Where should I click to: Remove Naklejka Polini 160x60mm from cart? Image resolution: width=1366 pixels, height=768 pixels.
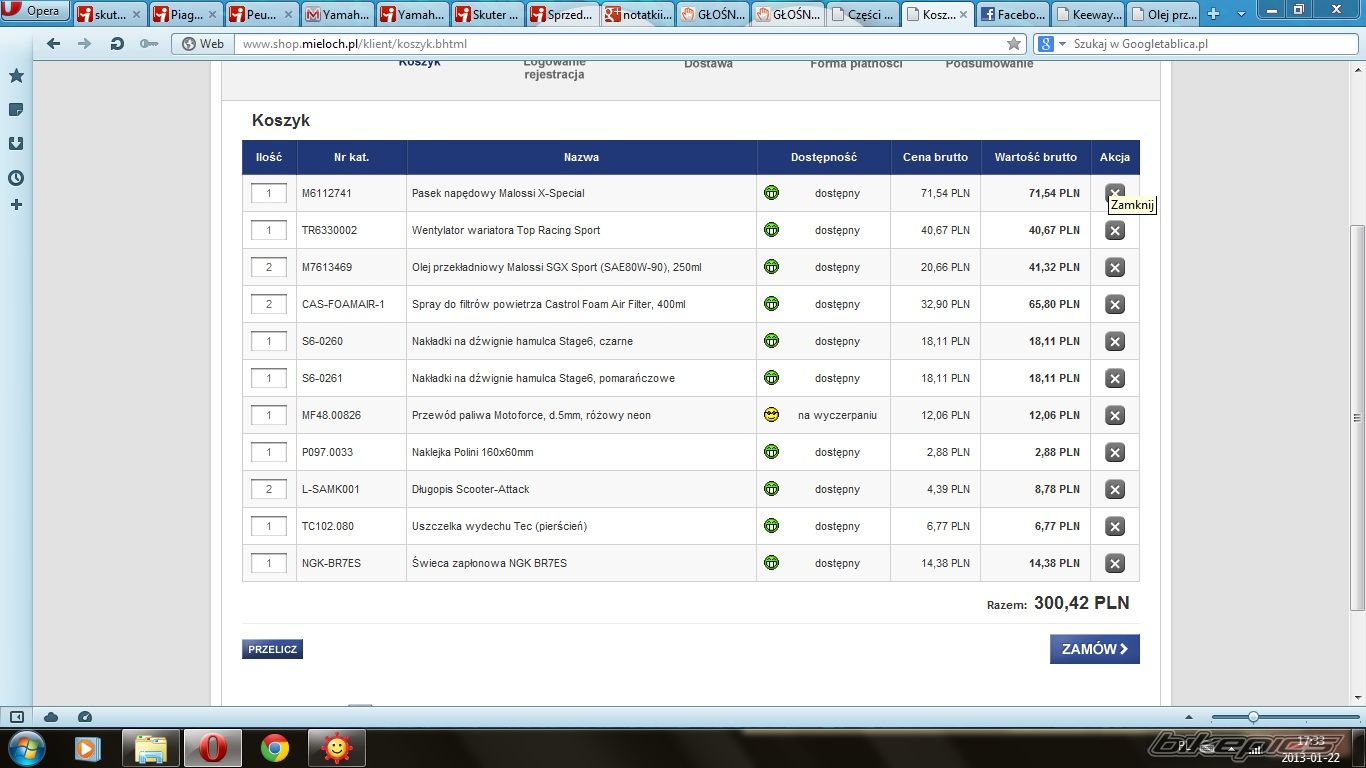click(1115, 452)
